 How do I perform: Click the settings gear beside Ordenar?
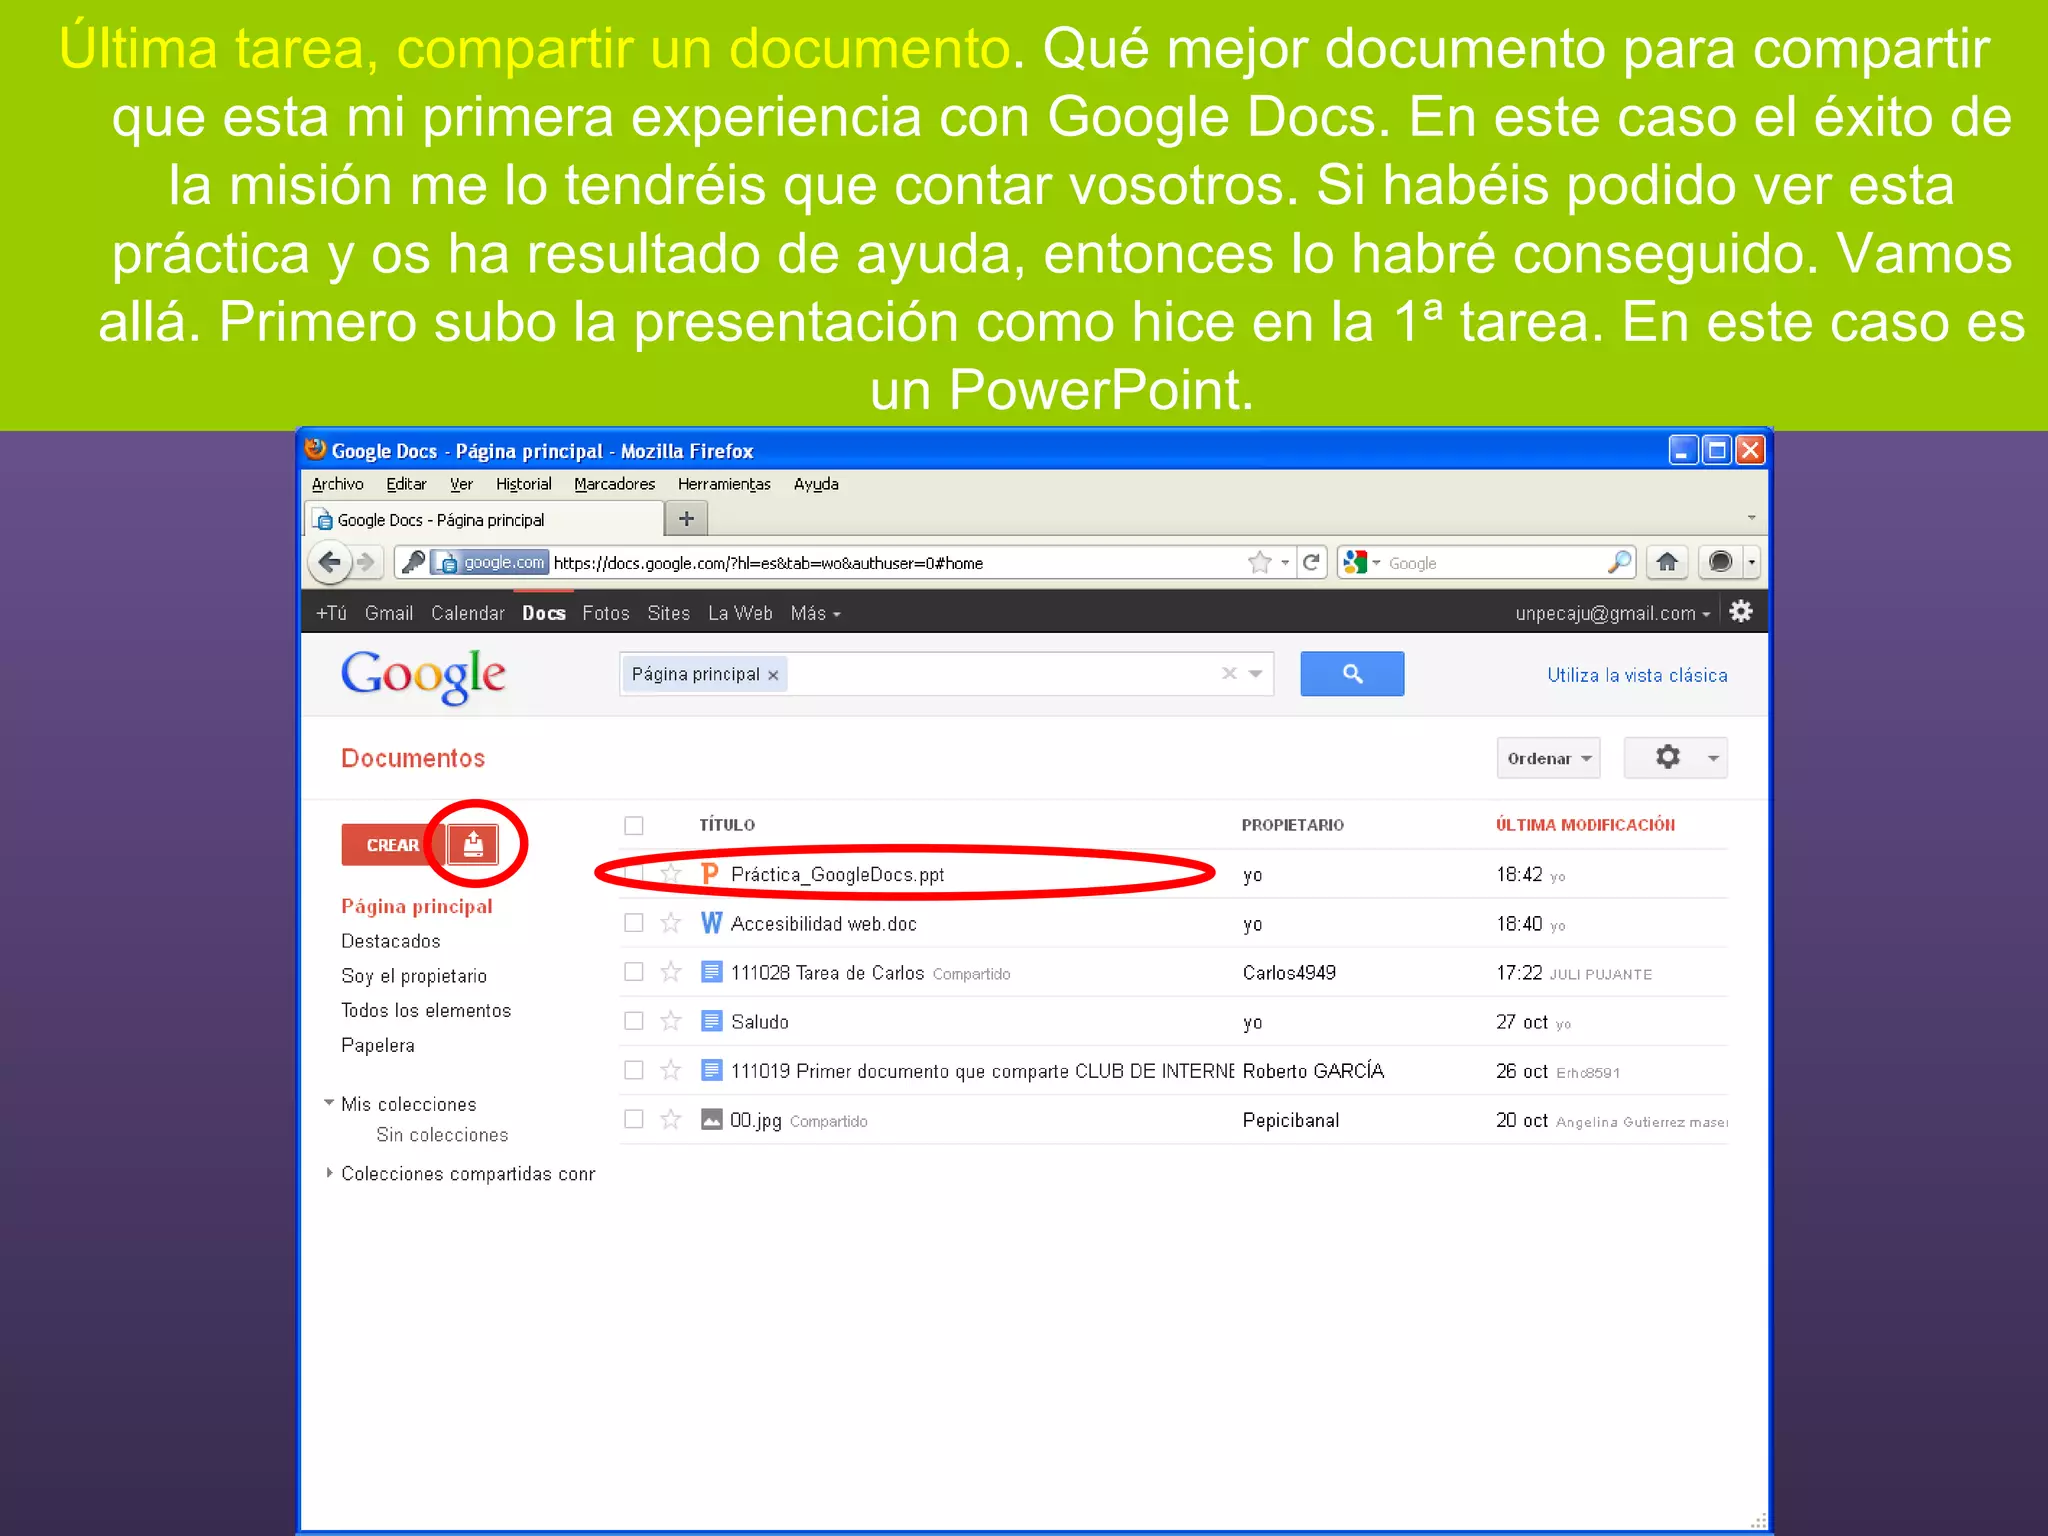(1676, 758)
